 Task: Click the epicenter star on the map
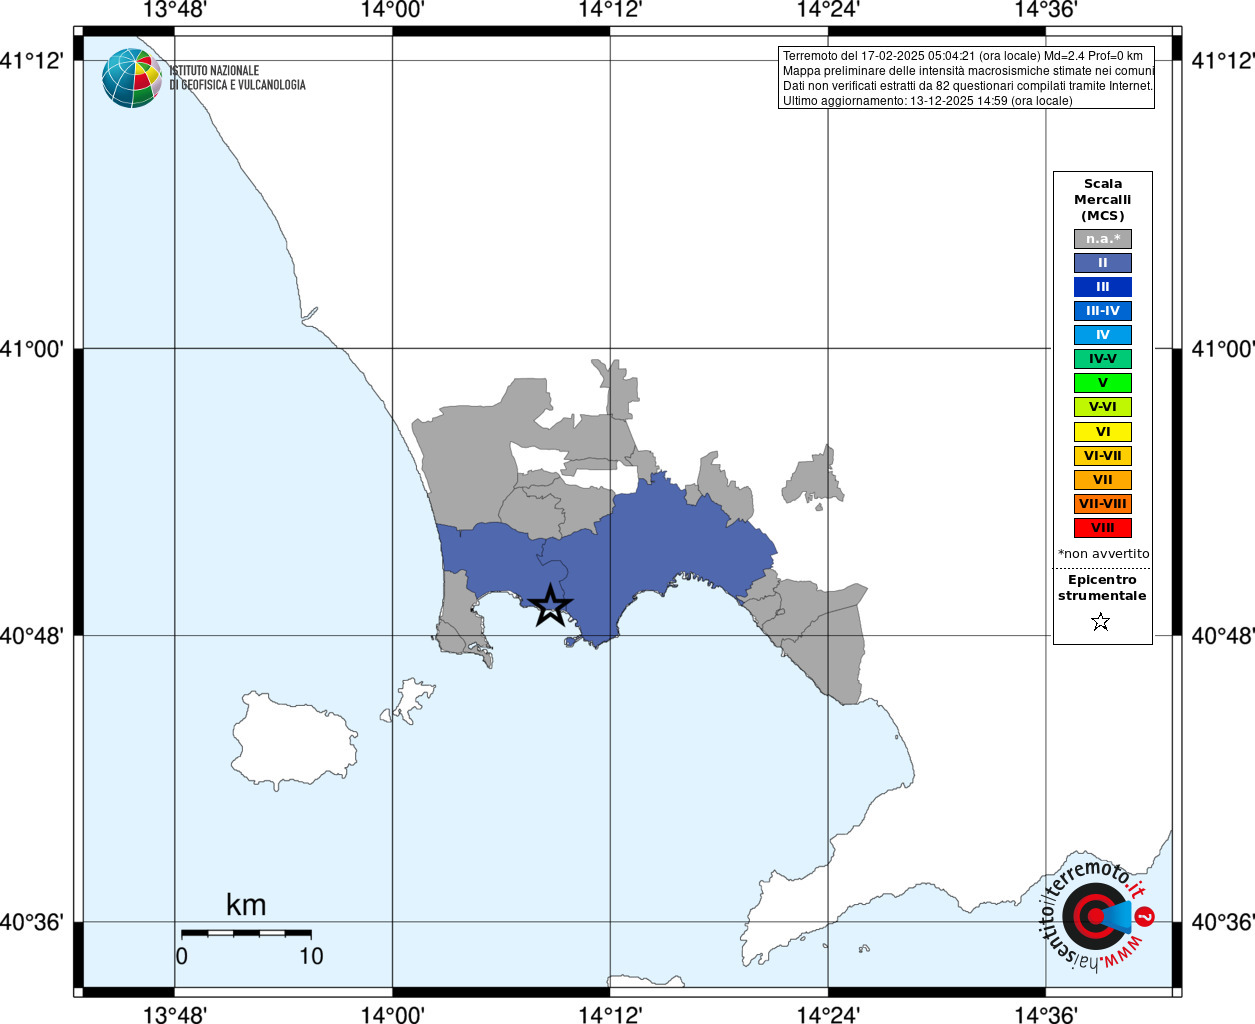point(550,606)
